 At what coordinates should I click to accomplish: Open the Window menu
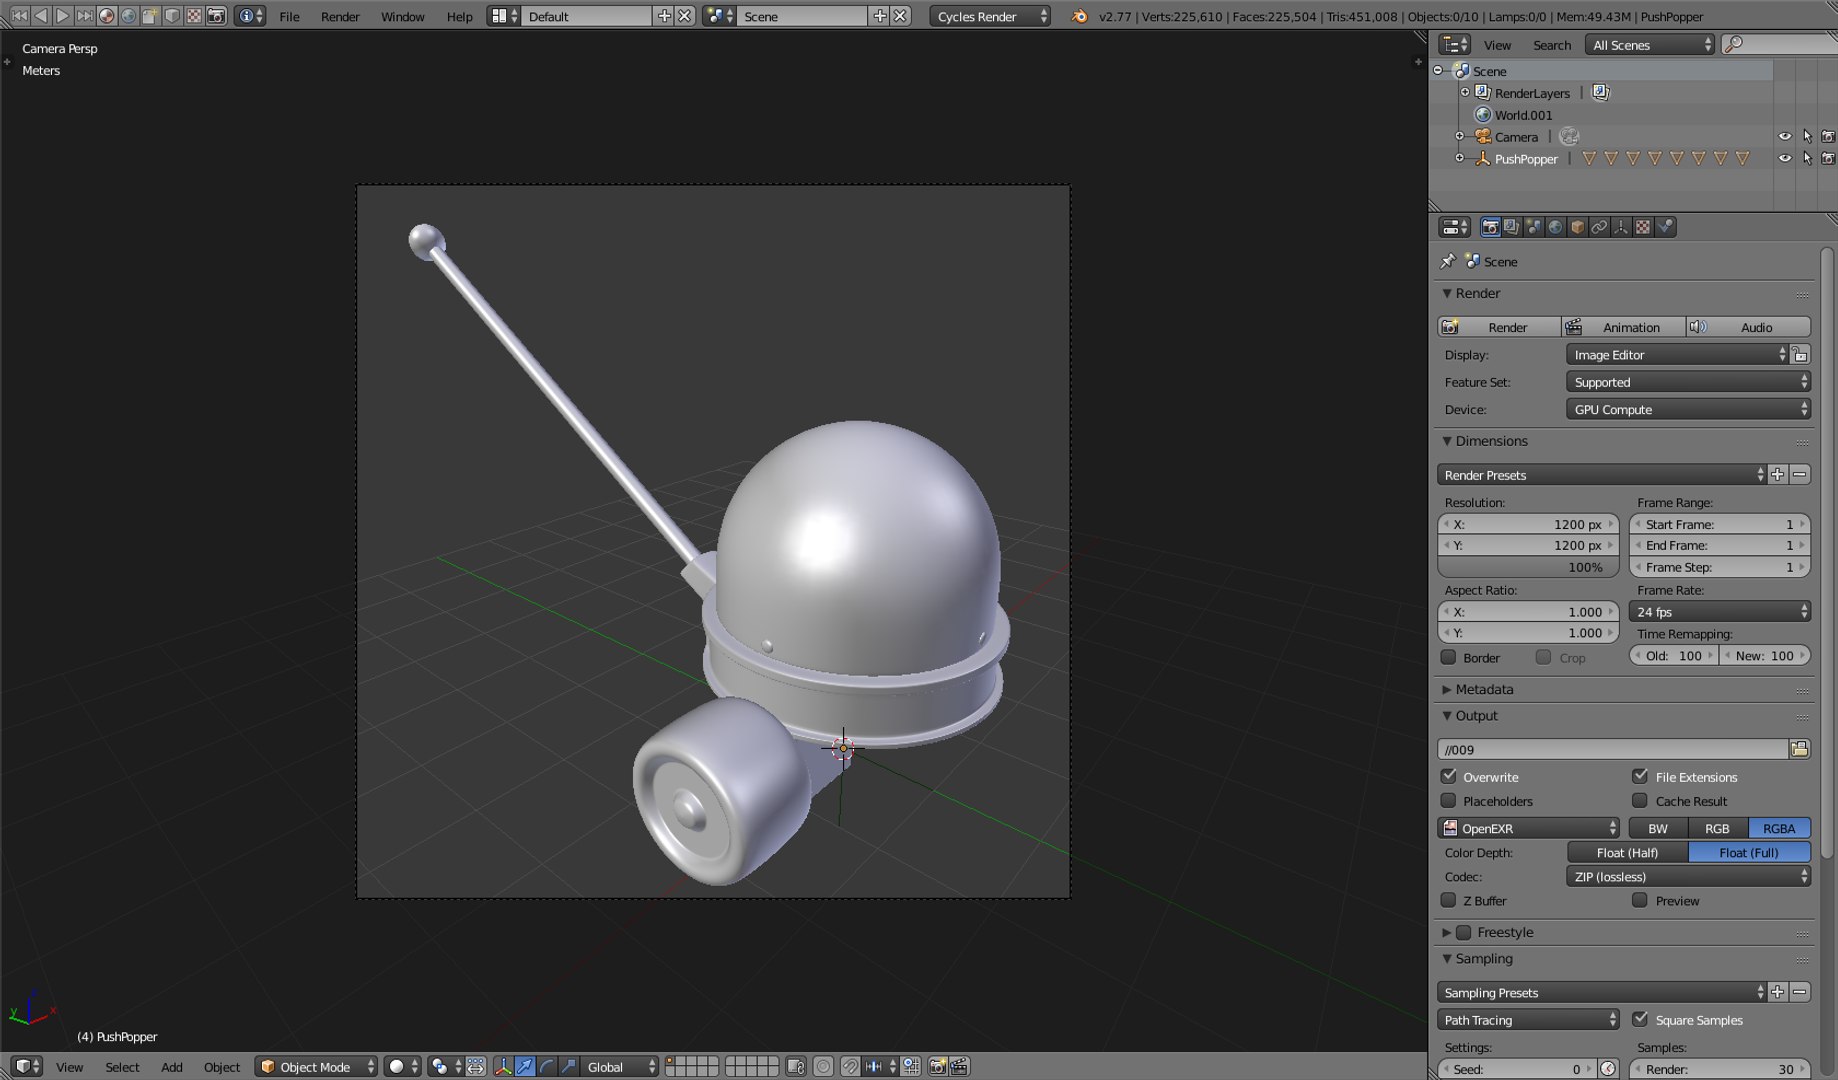pos(403,16)
